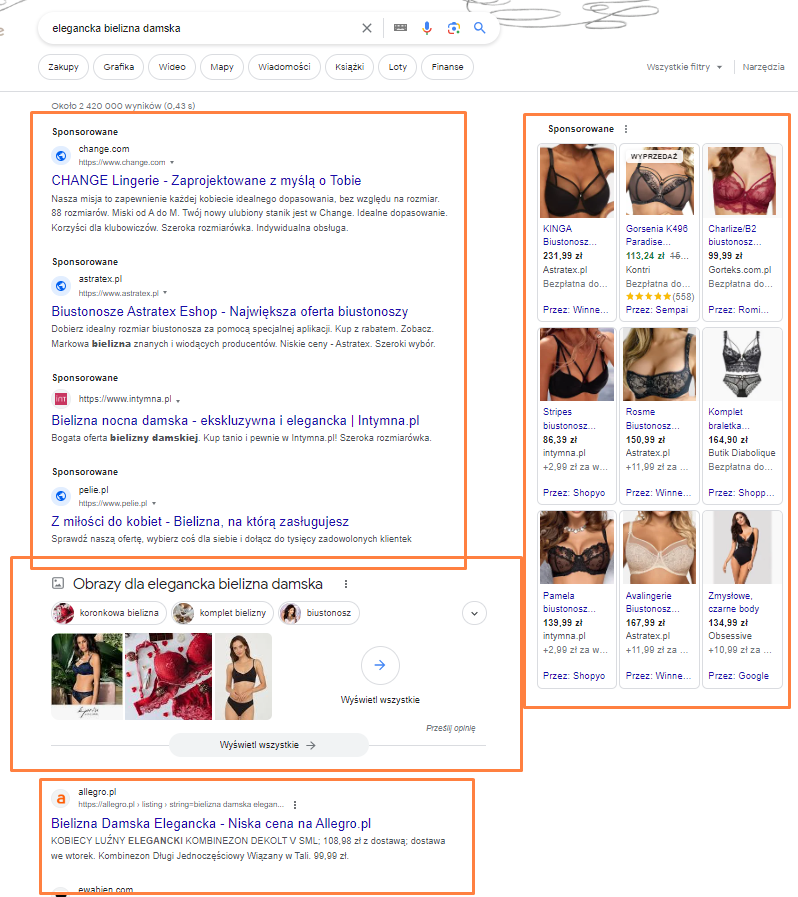Click the round arrow to view all images

coord(380,665)
